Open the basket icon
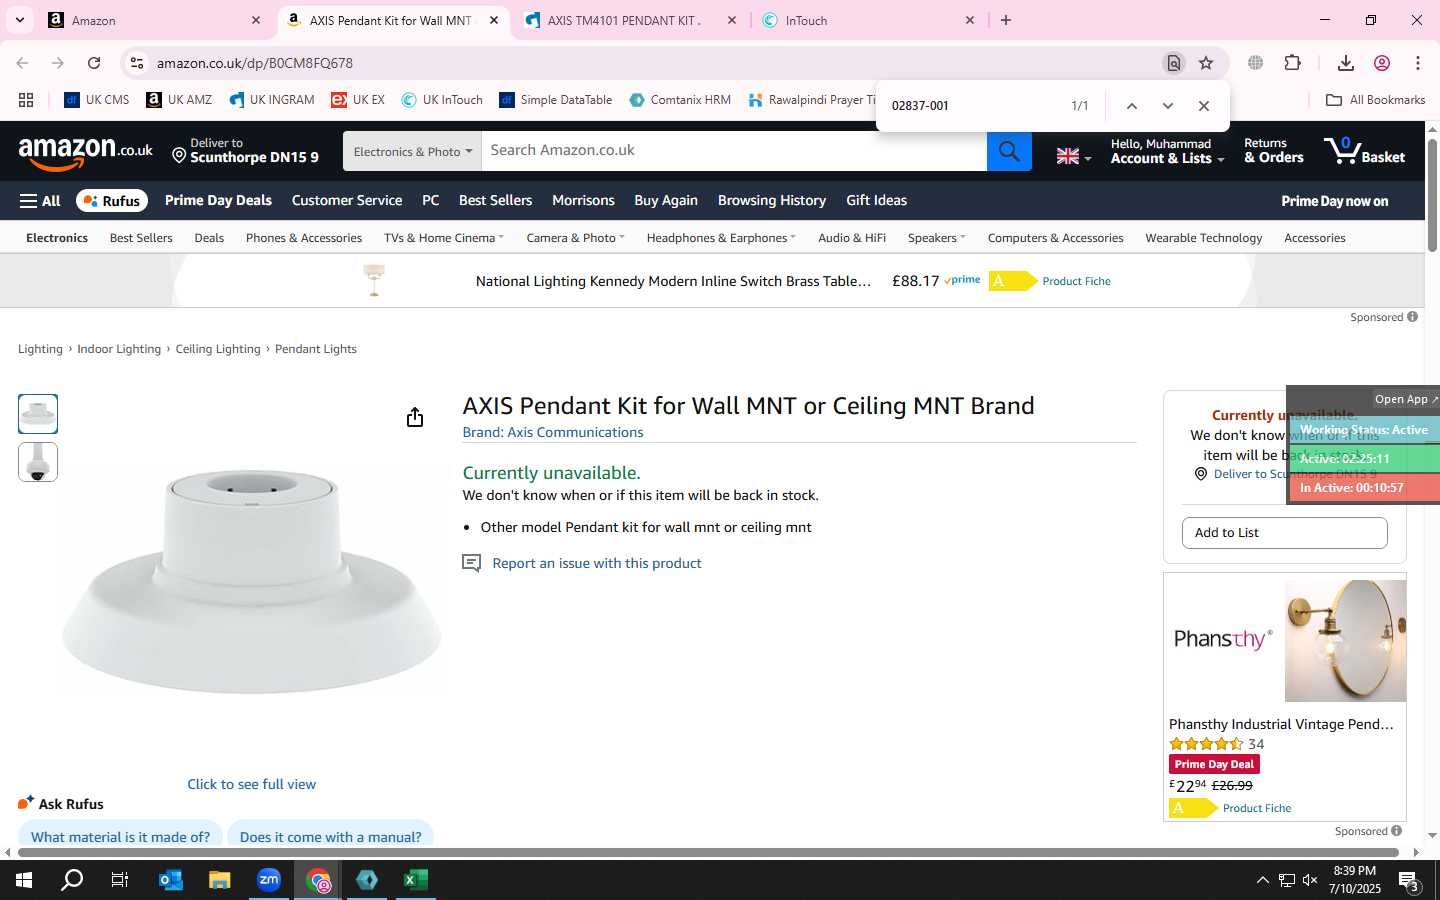The width and height of the screenshot is (1440, 900). click(1364, 151)
